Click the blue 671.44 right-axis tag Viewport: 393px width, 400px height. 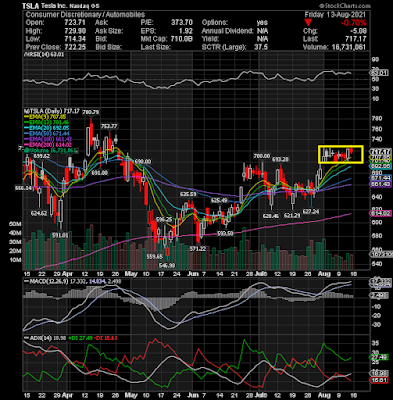click(x=381, y=178)
